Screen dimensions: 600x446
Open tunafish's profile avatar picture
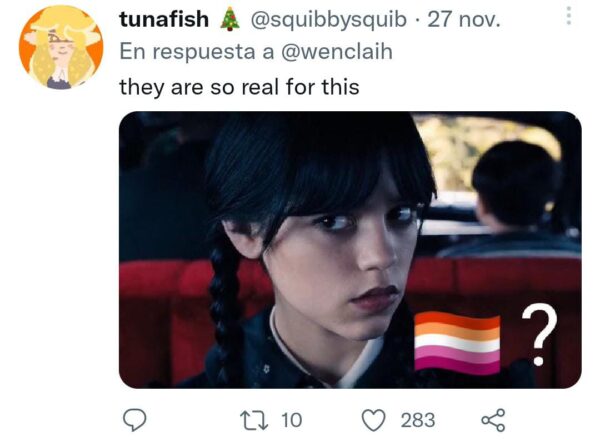[61, 47]
